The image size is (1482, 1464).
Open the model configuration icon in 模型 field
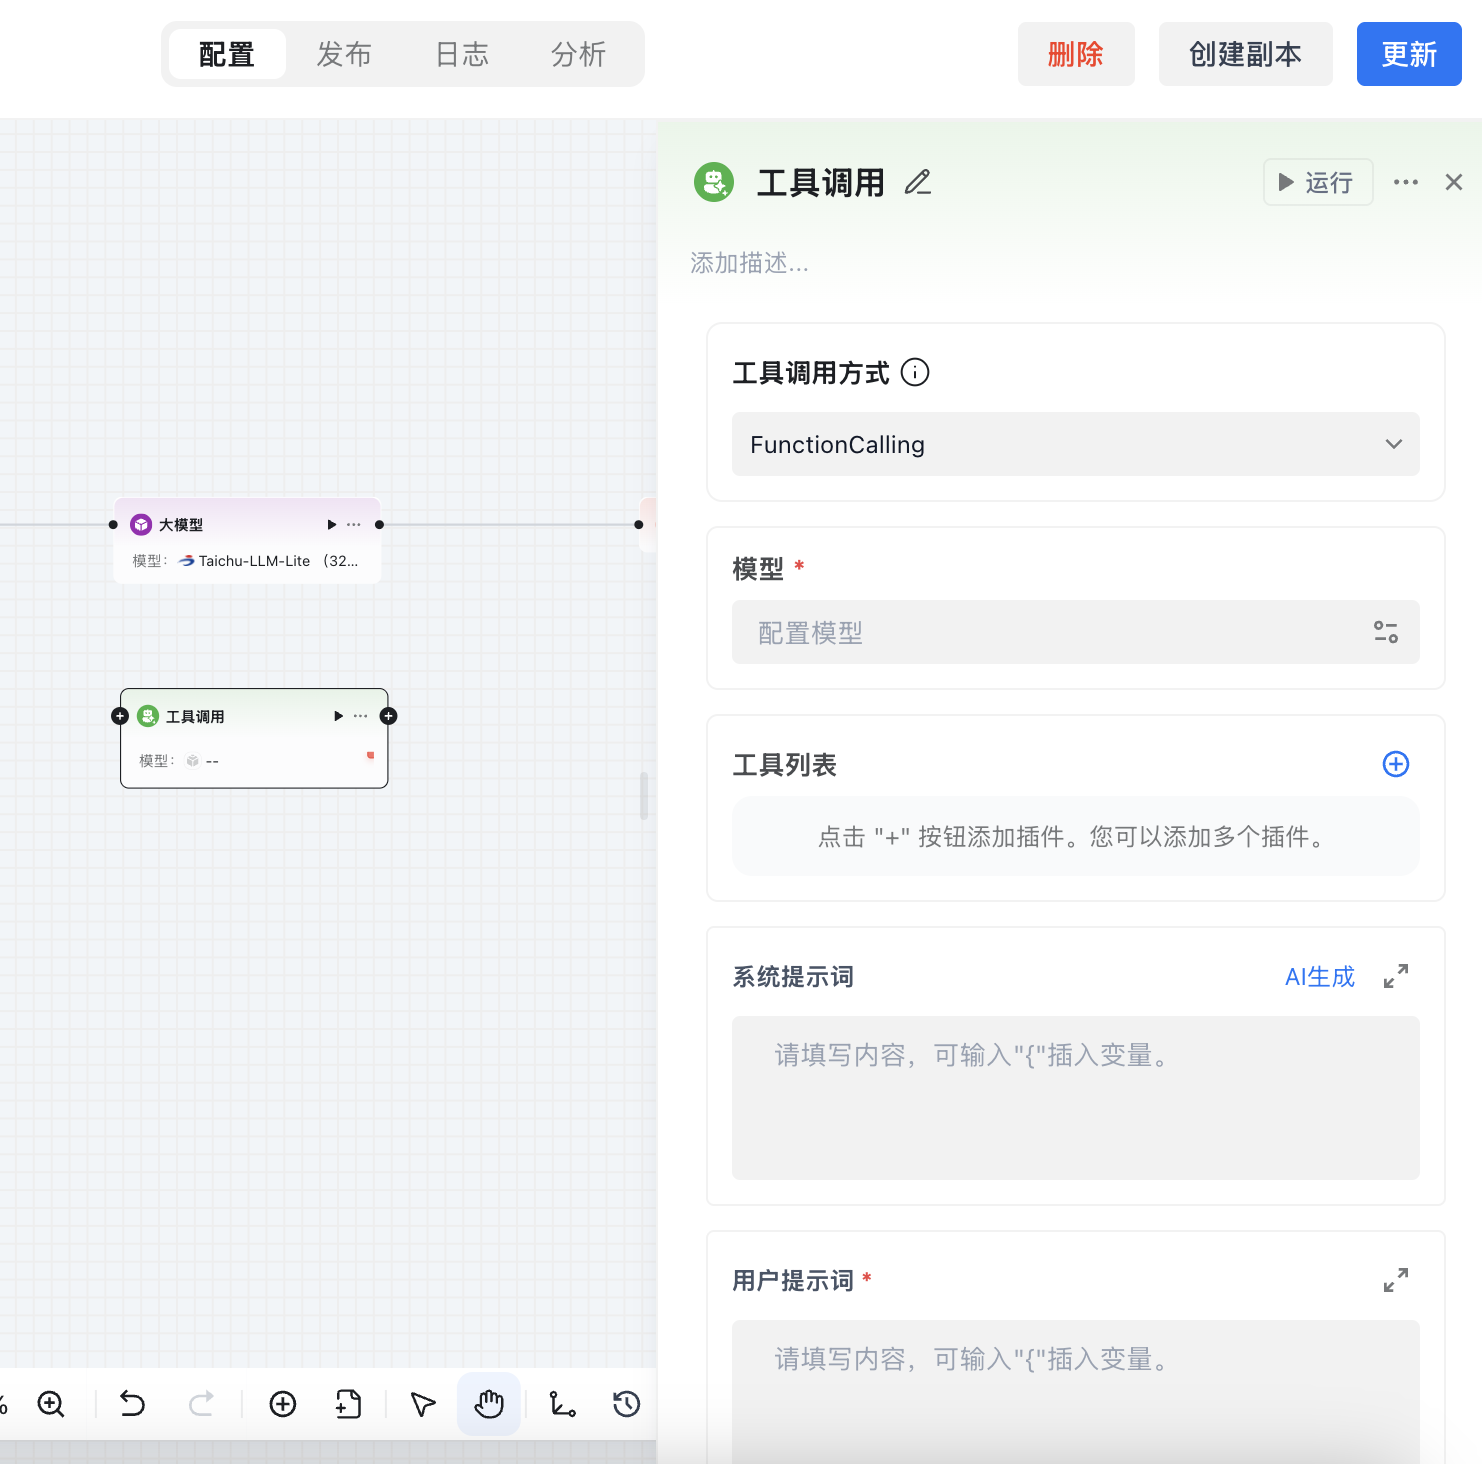point(1385,632)
